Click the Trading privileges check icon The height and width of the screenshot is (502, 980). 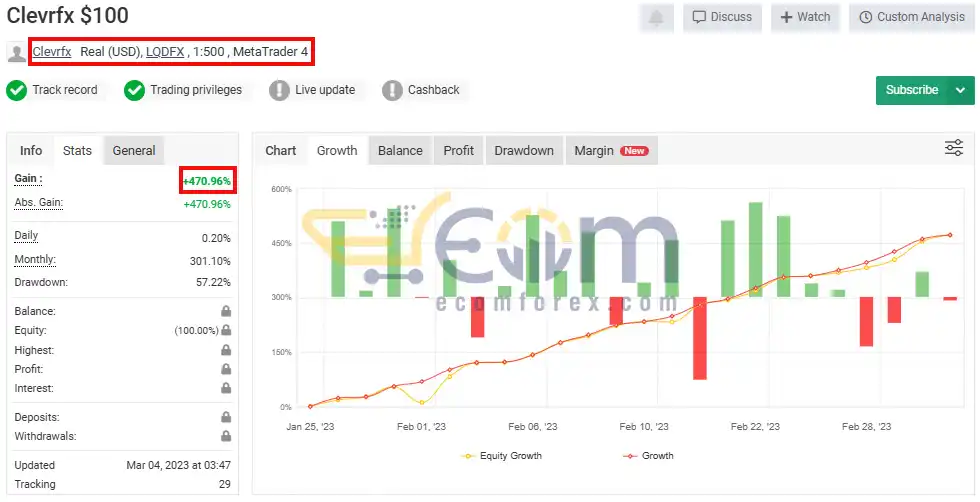tap(134, 91)
